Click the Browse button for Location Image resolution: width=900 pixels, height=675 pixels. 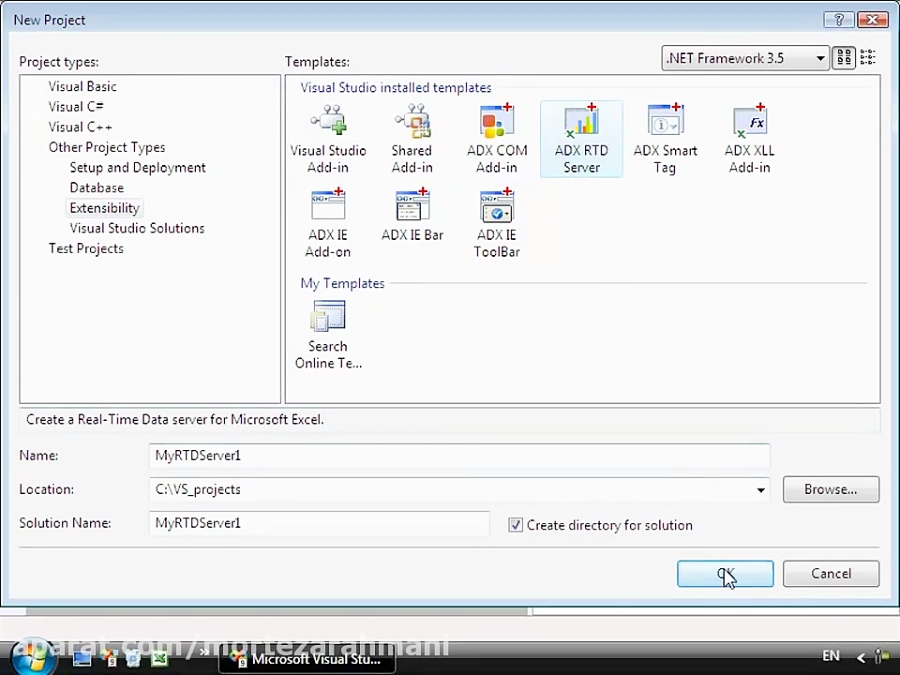pos(830,490)
